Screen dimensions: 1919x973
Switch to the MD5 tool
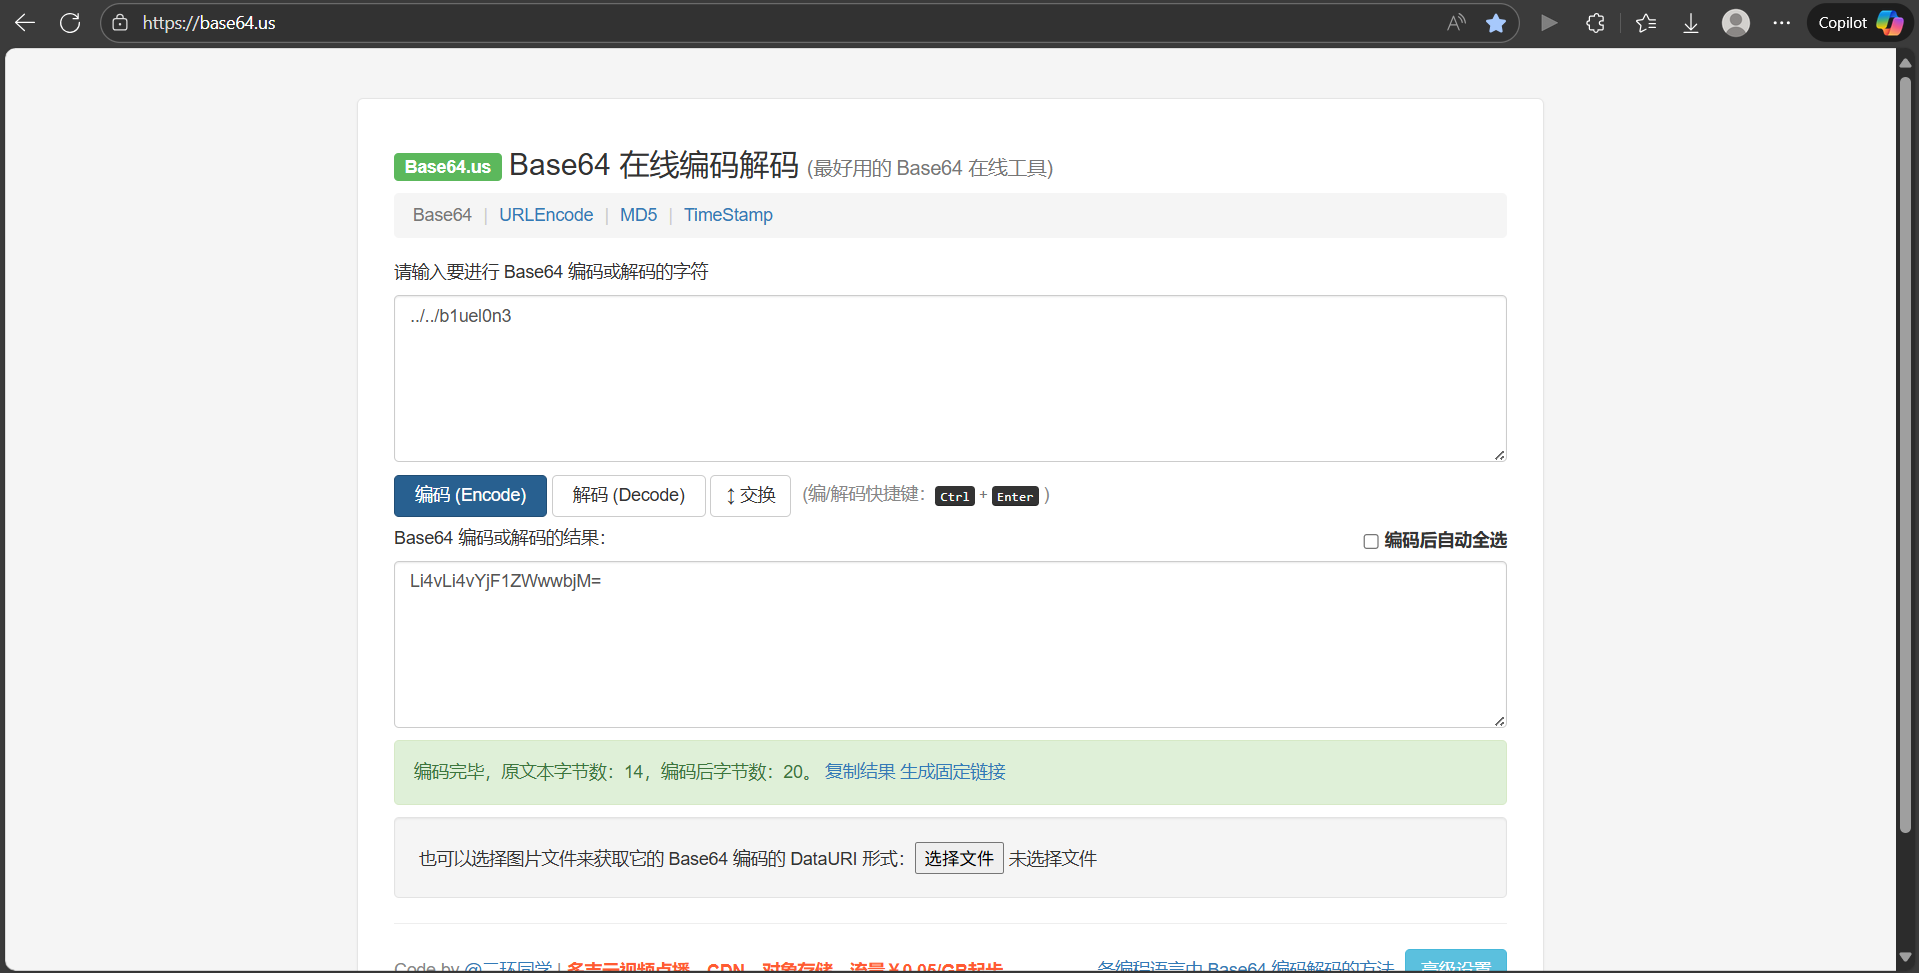638,215
